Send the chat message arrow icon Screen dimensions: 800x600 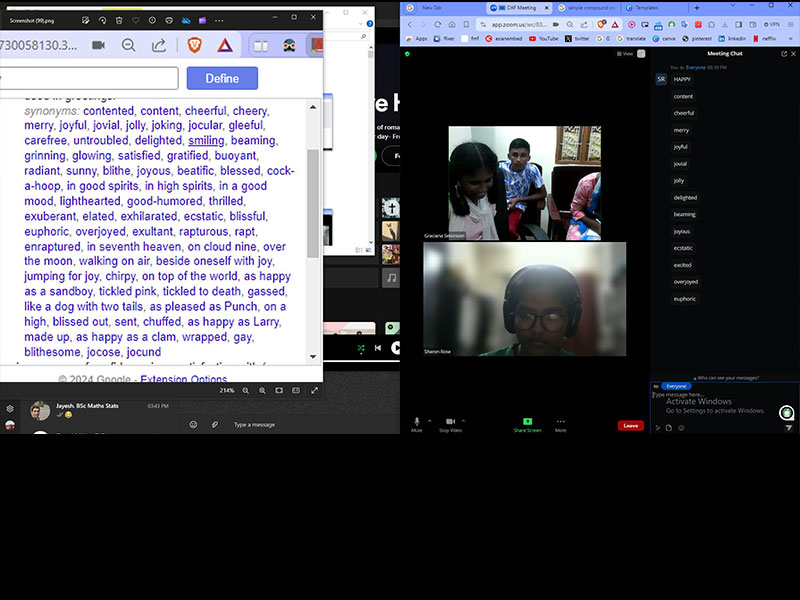coord(789,428)
